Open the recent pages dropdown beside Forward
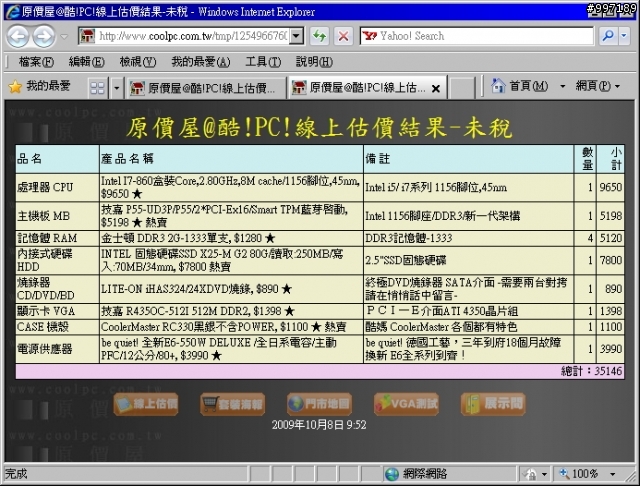 pyautogui.click(x=64, y=36)
